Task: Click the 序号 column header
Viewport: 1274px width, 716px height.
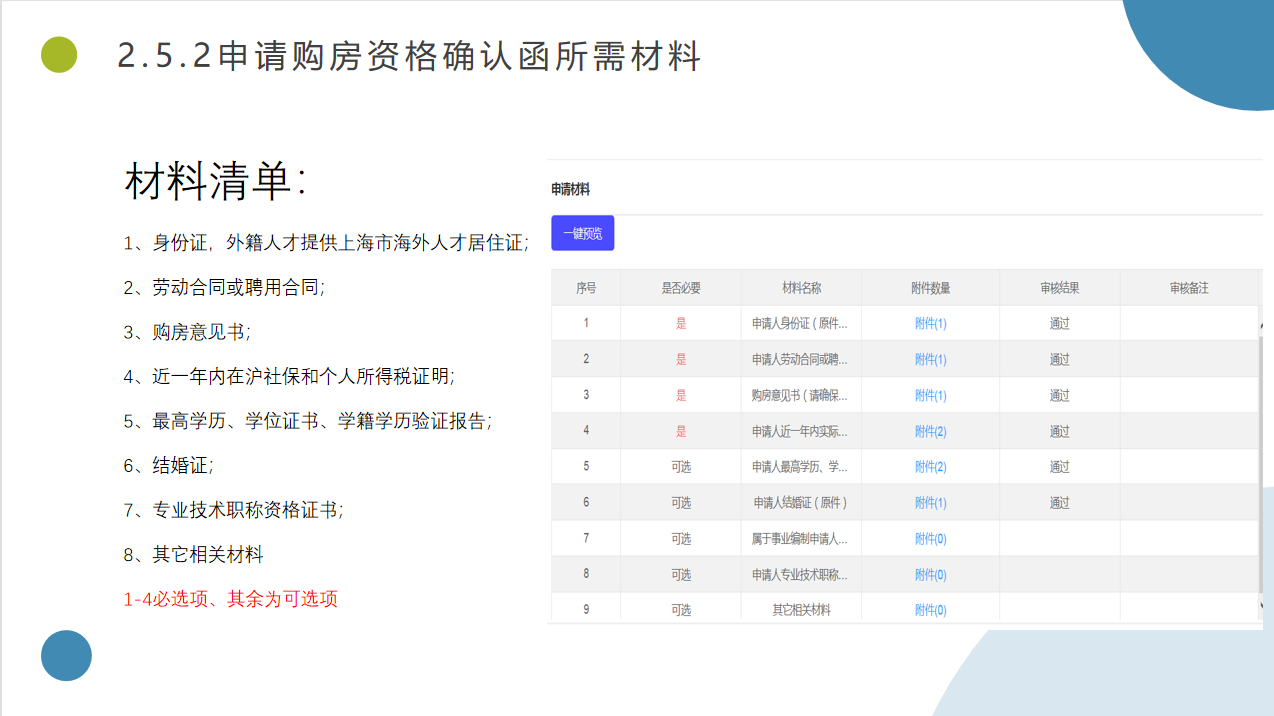Action: (x=586, y=288)
